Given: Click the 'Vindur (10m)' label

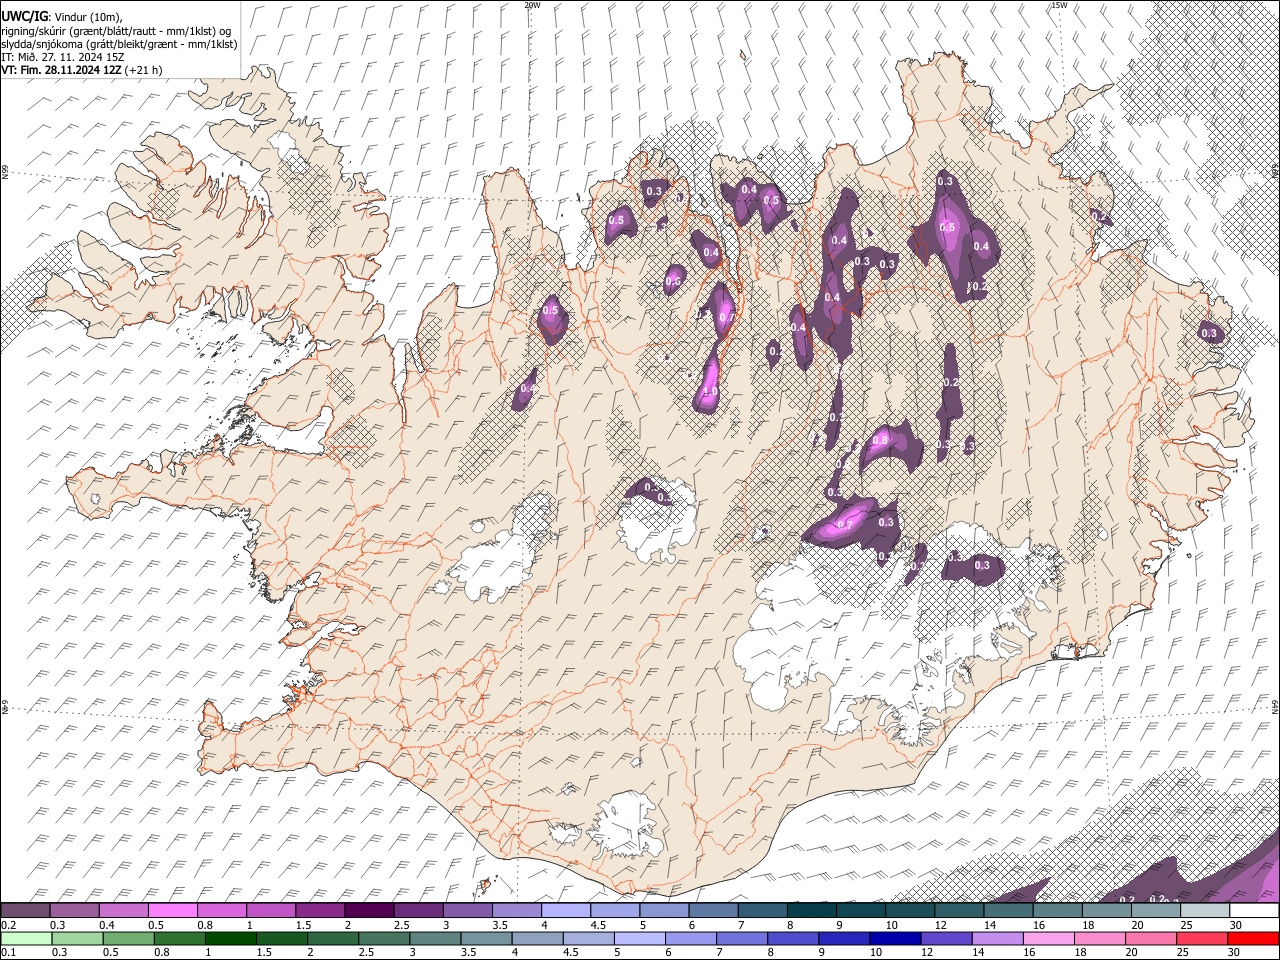Looking at the screenshot, I should click(x=88, y=17).
